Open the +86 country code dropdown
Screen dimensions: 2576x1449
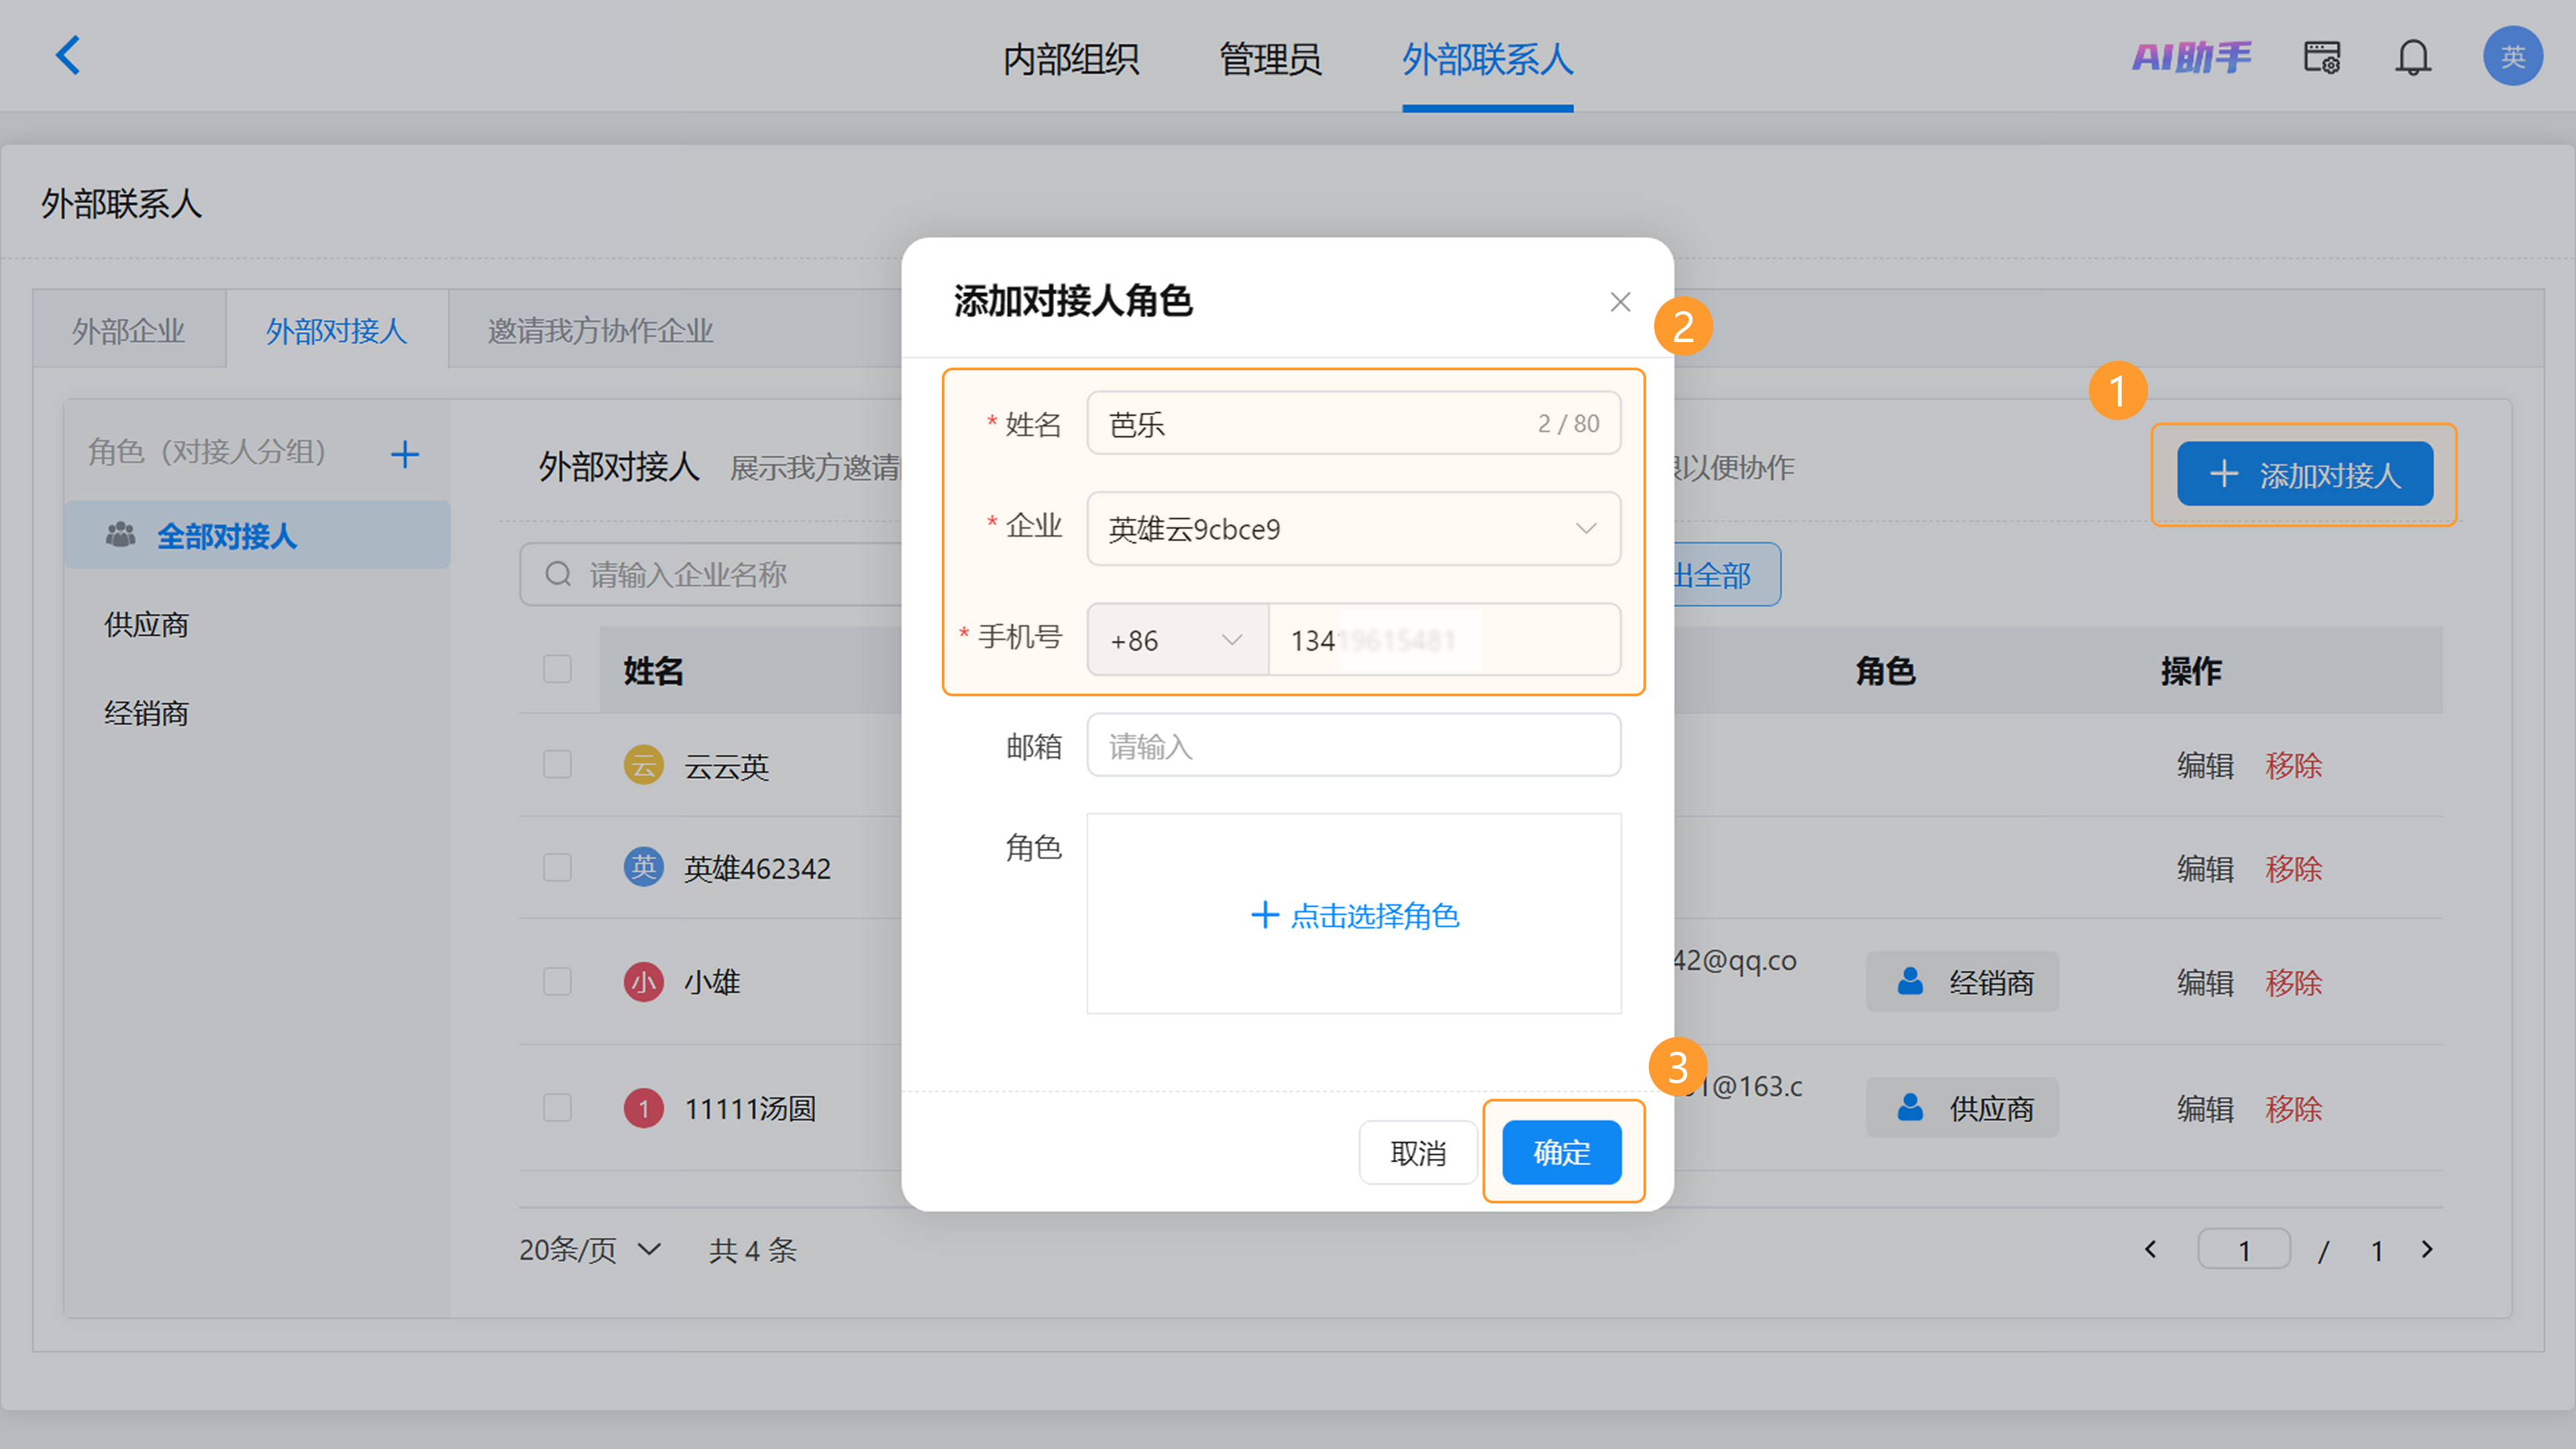click(1177, 640)
